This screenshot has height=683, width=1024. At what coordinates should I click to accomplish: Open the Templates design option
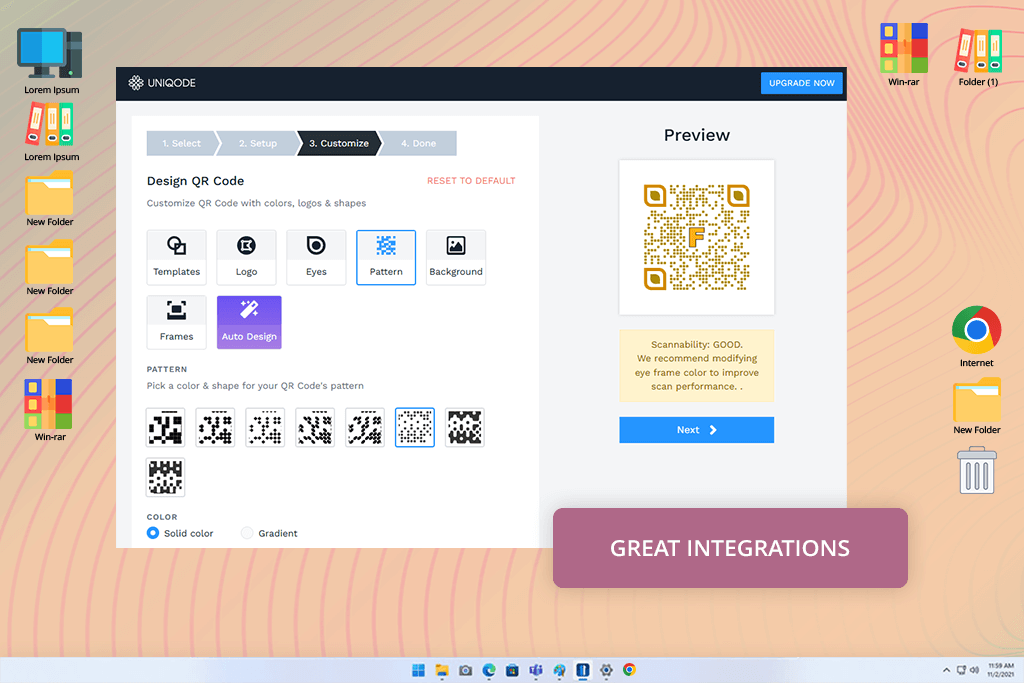pos(176,257)
